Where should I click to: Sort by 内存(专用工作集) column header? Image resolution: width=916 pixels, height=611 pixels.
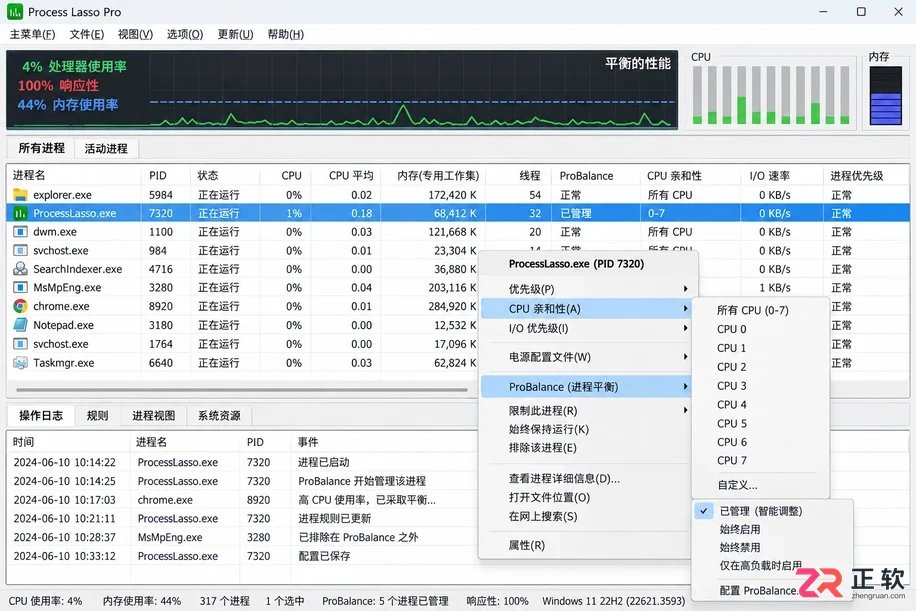coord(433,176)
